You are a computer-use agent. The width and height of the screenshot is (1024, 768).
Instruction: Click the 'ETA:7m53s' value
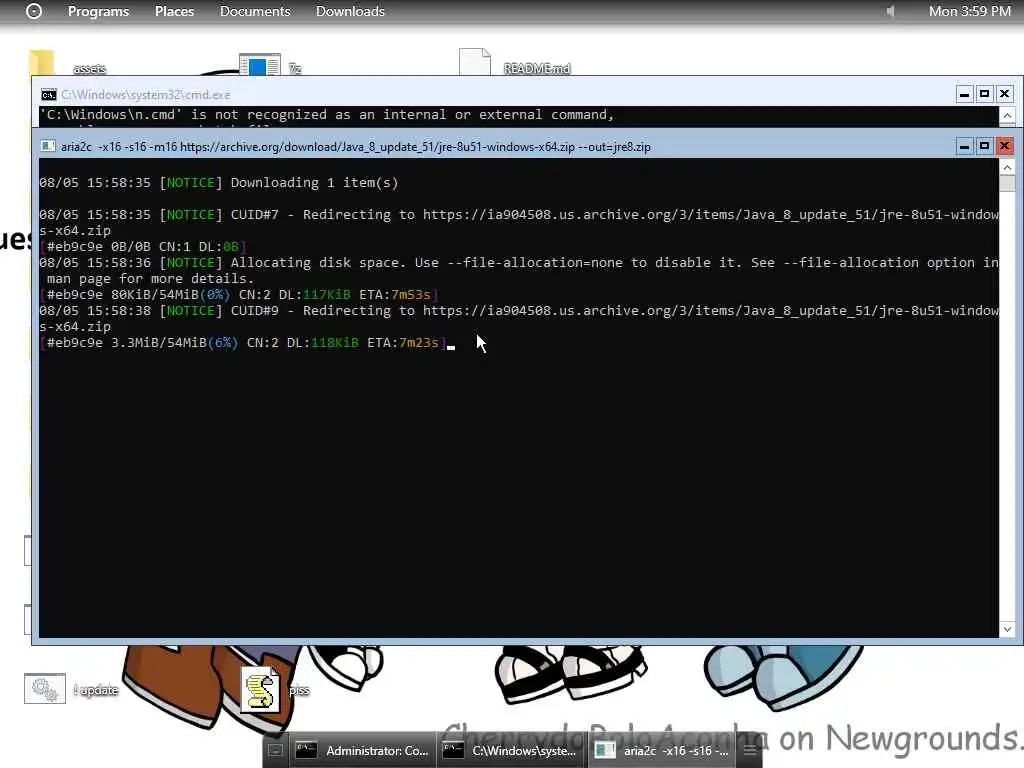pos(395,295)
